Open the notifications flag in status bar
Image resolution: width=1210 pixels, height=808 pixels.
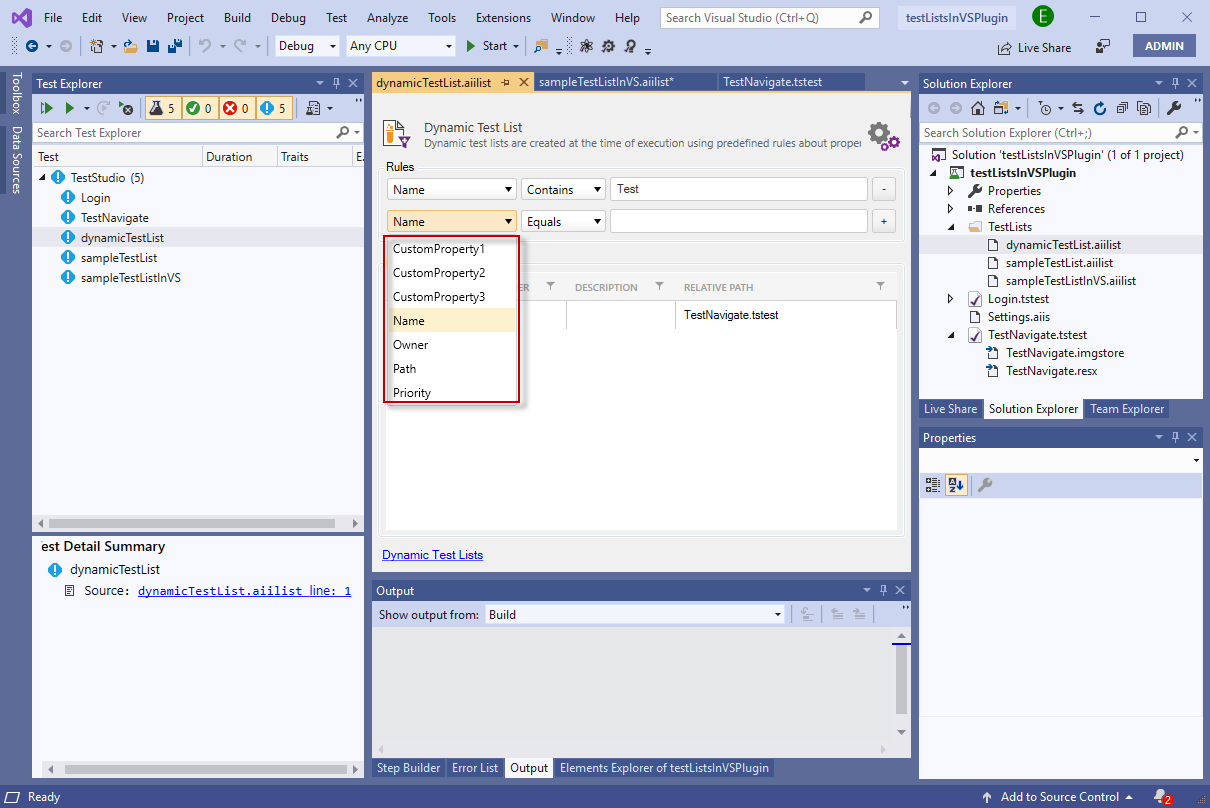[x=1161, y=797]
